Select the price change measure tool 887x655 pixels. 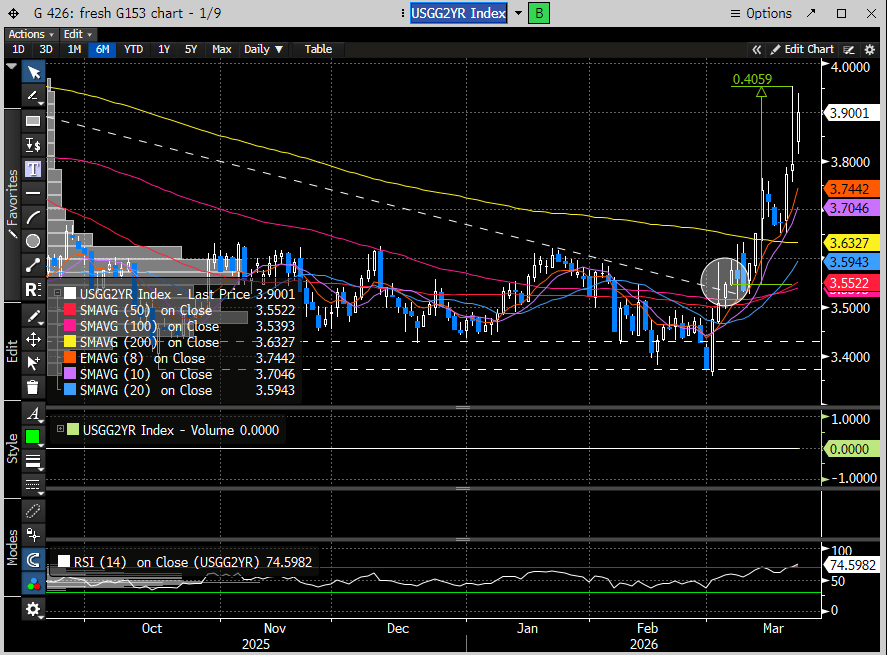(x=33, y=145)
